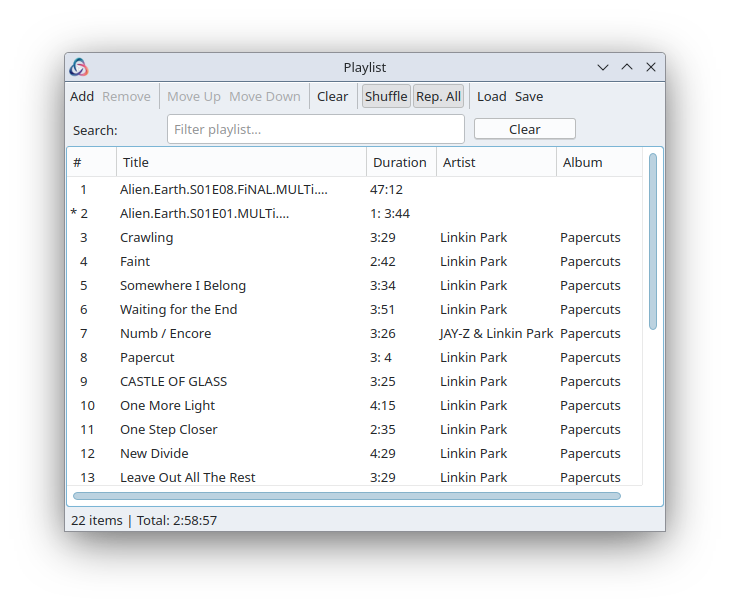Click the * 2 currently playing marker
Screen dimensions: 730x608
pos(79,214)
